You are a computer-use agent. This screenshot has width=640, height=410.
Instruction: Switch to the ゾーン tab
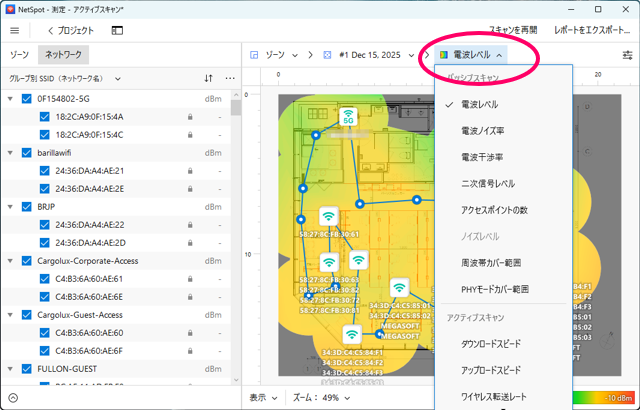point(19,55)
